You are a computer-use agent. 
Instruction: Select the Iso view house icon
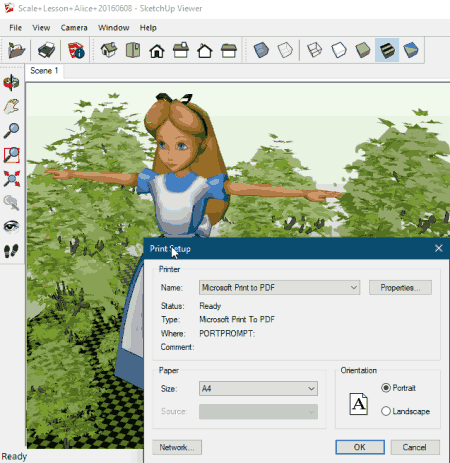click(x=109, y=50)
